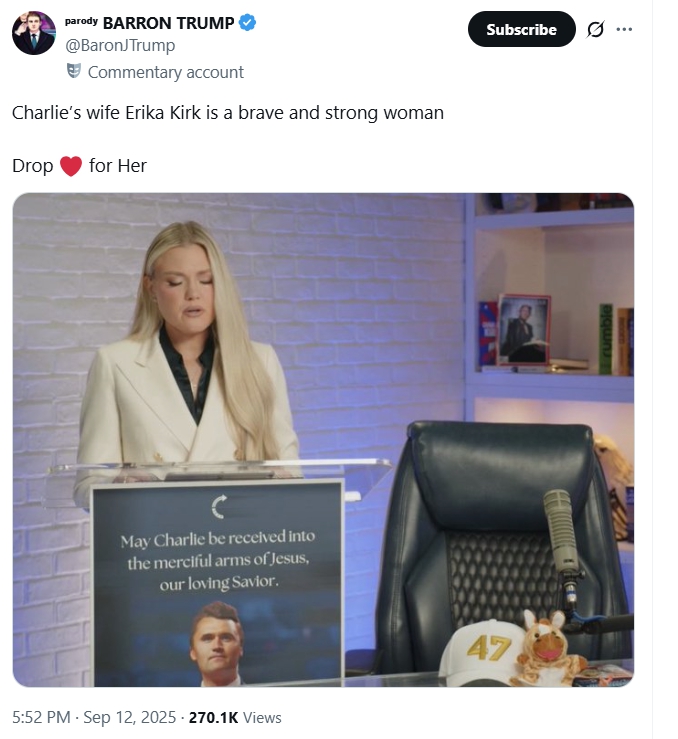The image size is (678, 739).
Task: Click the parody label beside name
Action: (81, 21)
